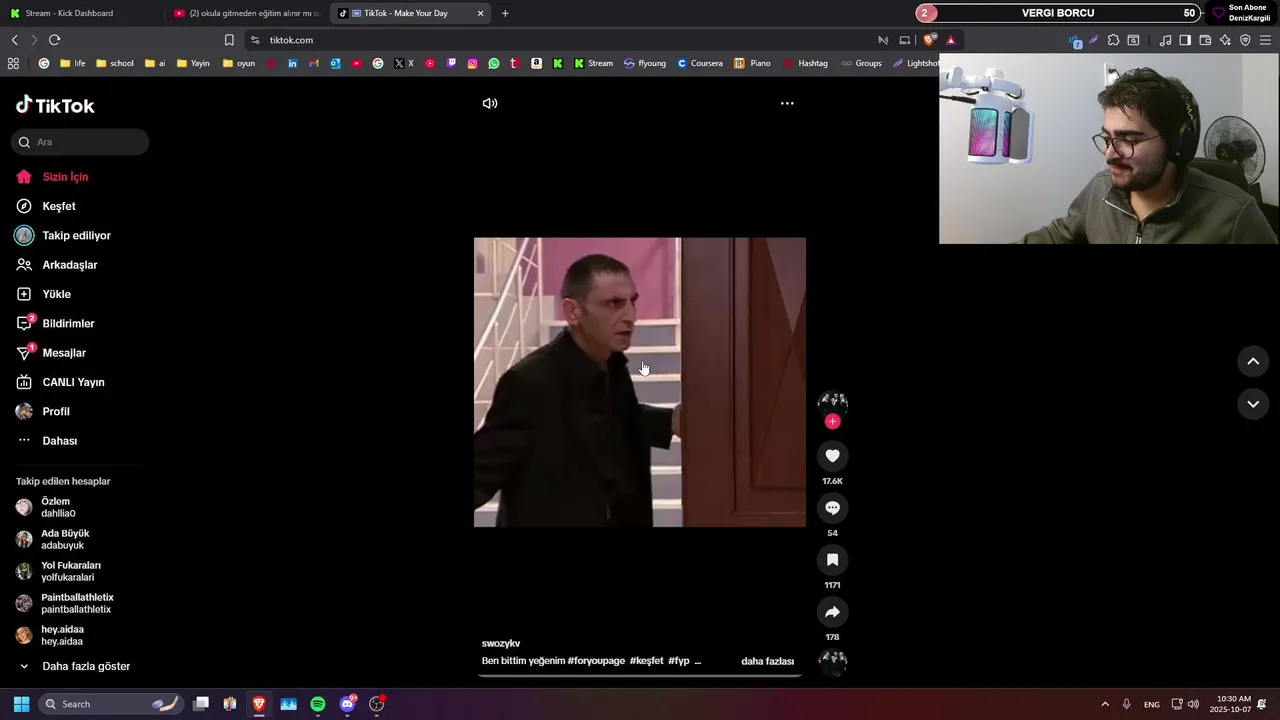Open the comments speech bubble icon
1280x720 pixels.
(832, 508)
